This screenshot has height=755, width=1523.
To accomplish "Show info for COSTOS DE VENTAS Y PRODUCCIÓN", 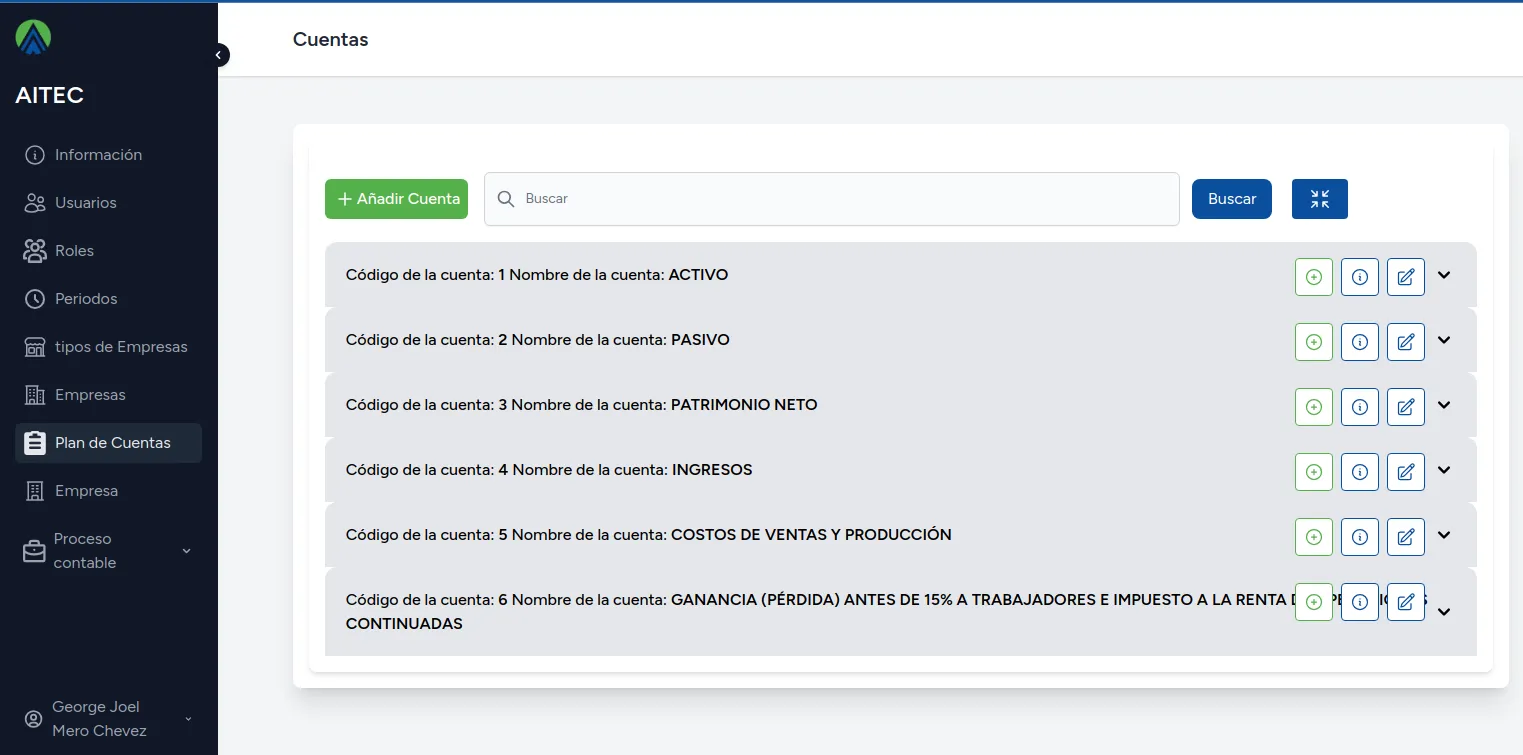I will pos(1360,537).
